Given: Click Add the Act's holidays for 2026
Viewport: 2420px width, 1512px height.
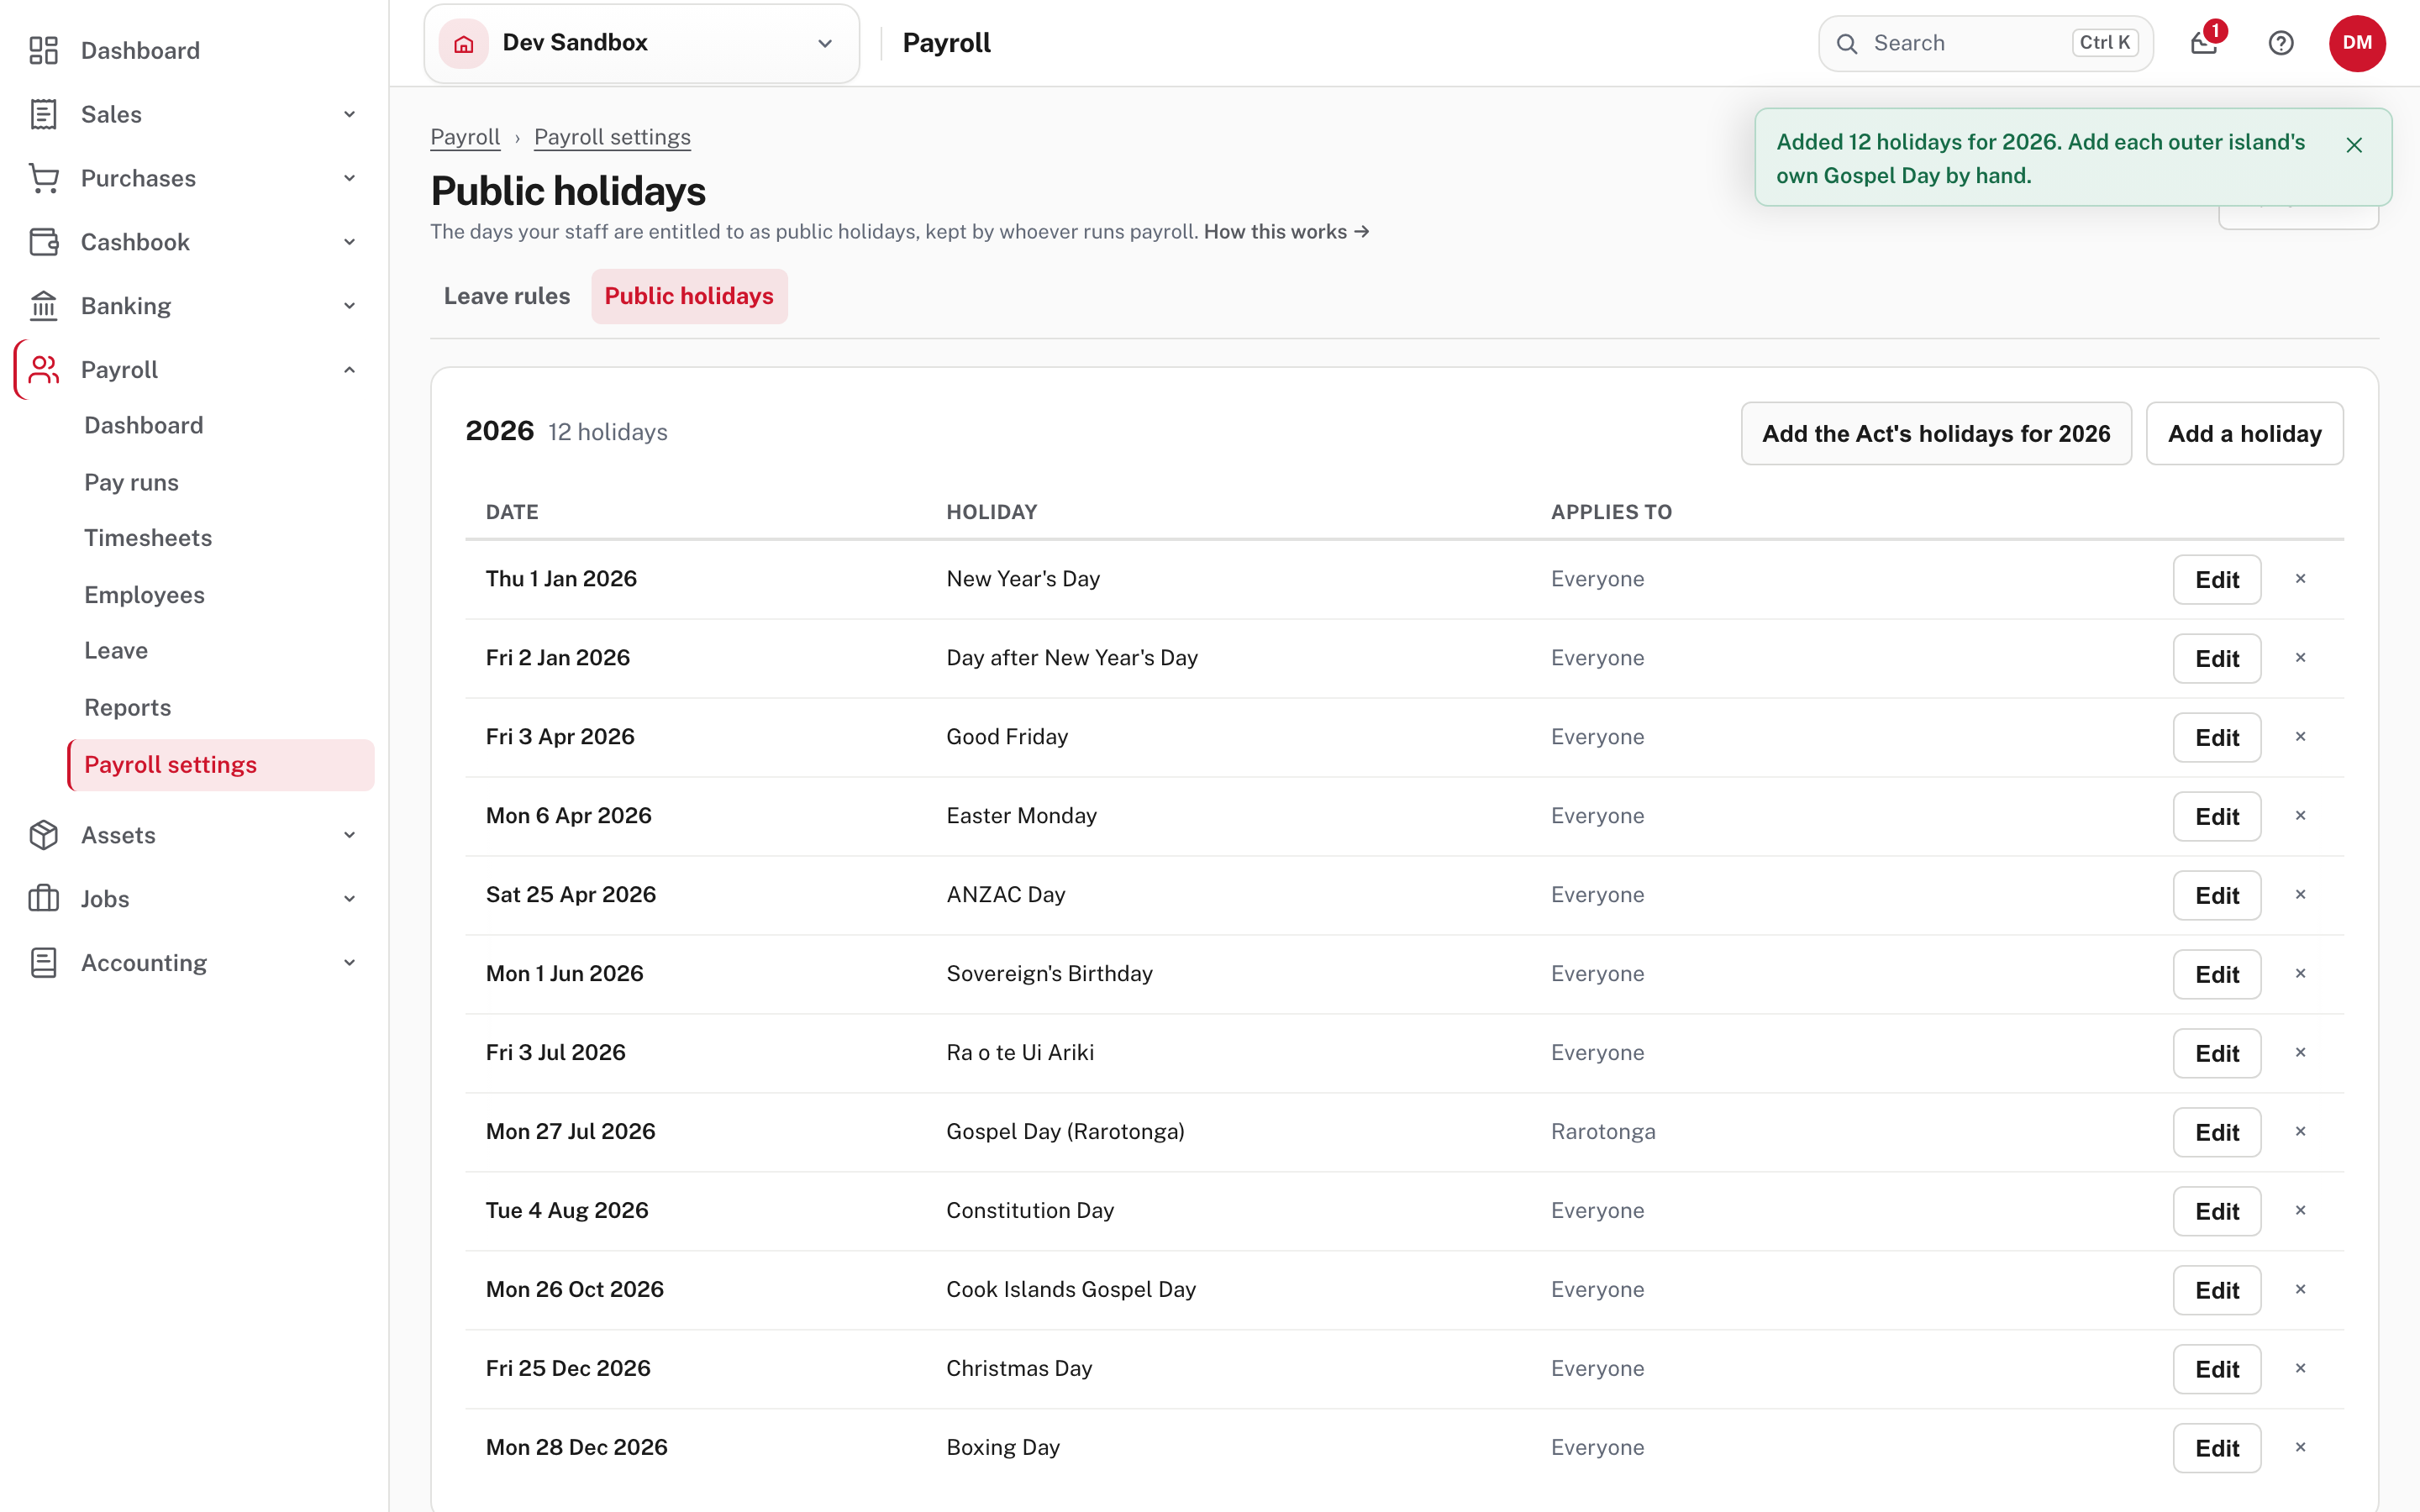Looking at the screenshot, I should pyautogui.click(x=1936, y=434).
